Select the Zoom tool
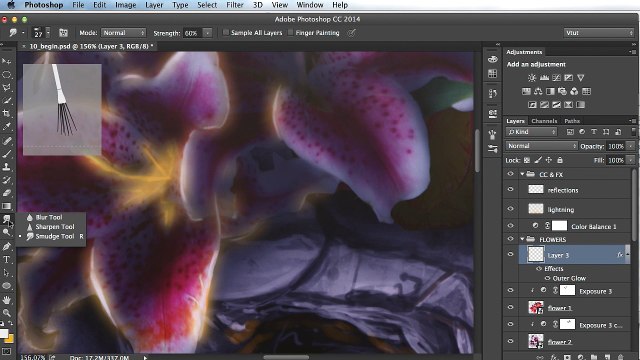This screenshot has height=360, width=640. point(7,313)
